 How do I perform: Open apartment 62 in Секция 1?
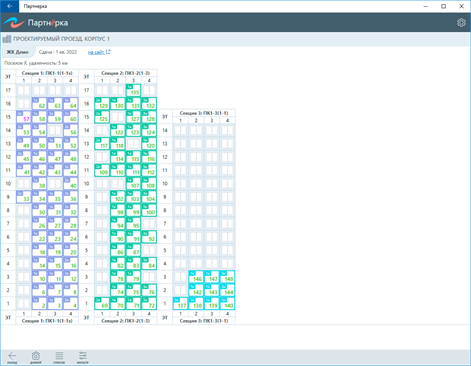point(39,104)
